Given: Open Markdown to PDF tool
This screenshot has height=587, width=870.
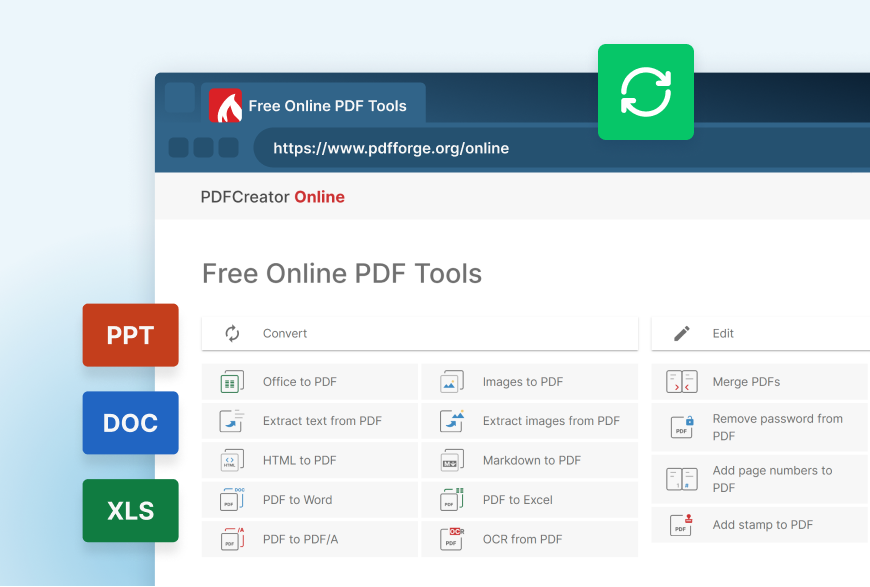Looking at the screenshot, I should 530,461.
